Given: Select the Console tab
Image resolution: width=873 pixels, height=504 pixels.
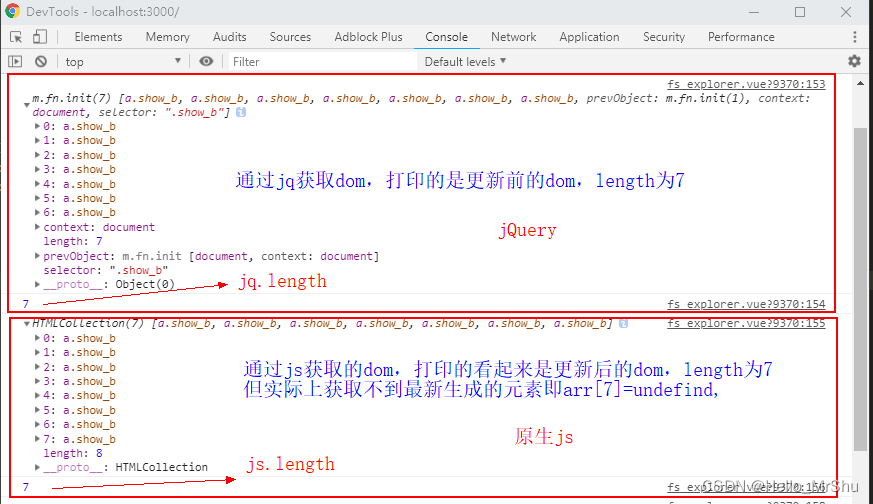Looking at the screenshot, I should pyautogui.click(x=447, y=37).
